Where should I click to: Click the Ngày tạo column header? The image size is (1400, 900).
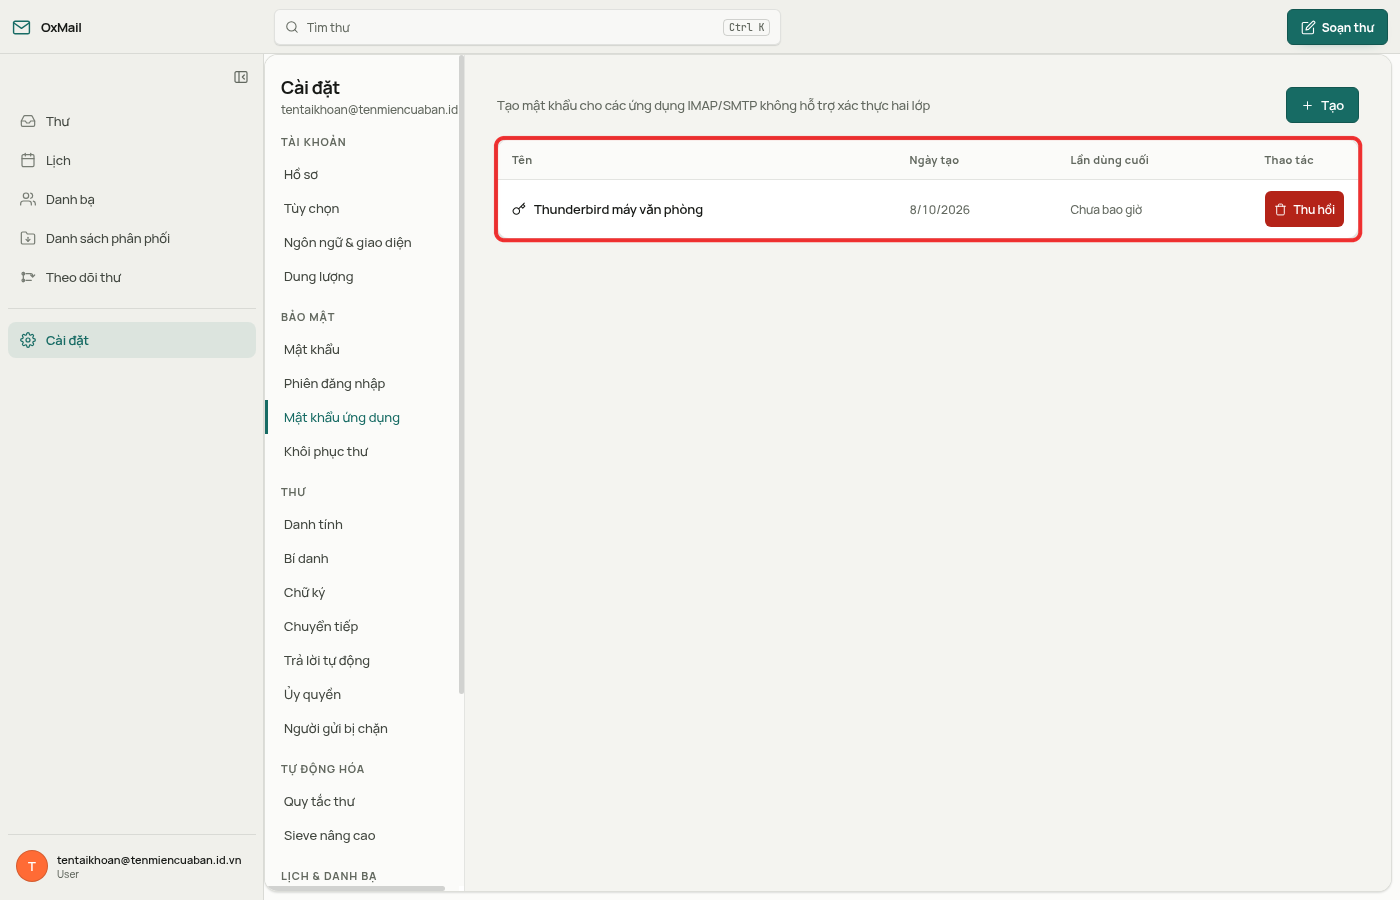[934, 160]
